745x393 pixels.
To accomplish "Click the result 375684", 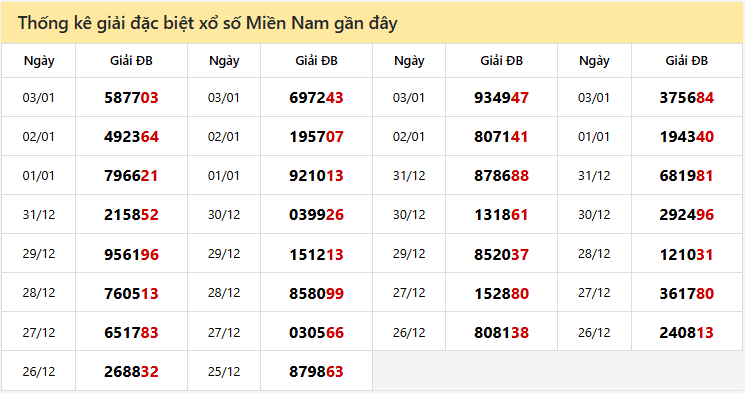I will click(x=687, y=98).
